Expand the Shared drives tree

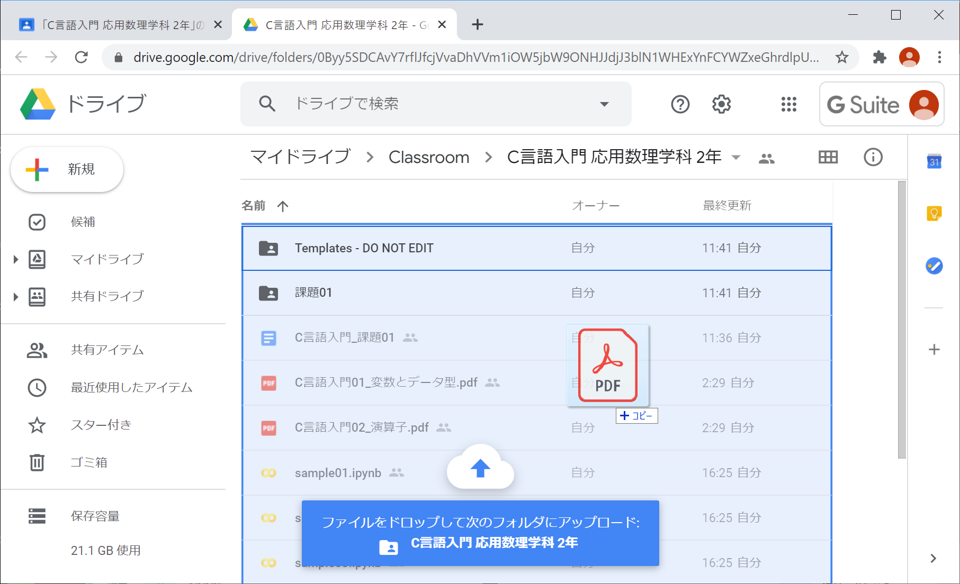pyautogui.click(x=16, y=297)
